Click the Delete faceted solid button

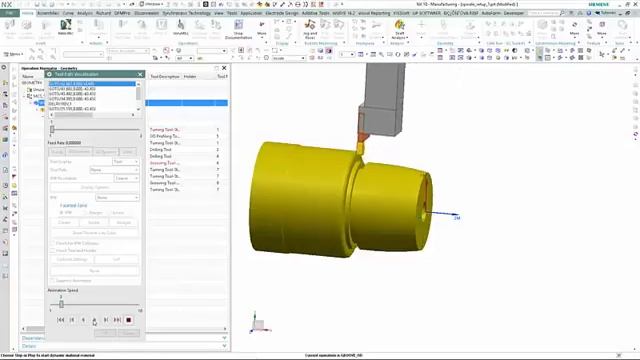94,223
